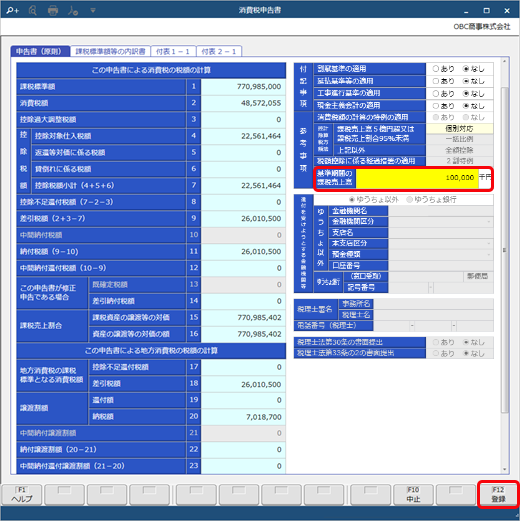520x521 pixels.
Task: Click form scrollbar down arrow
Action: coord(504,469)
